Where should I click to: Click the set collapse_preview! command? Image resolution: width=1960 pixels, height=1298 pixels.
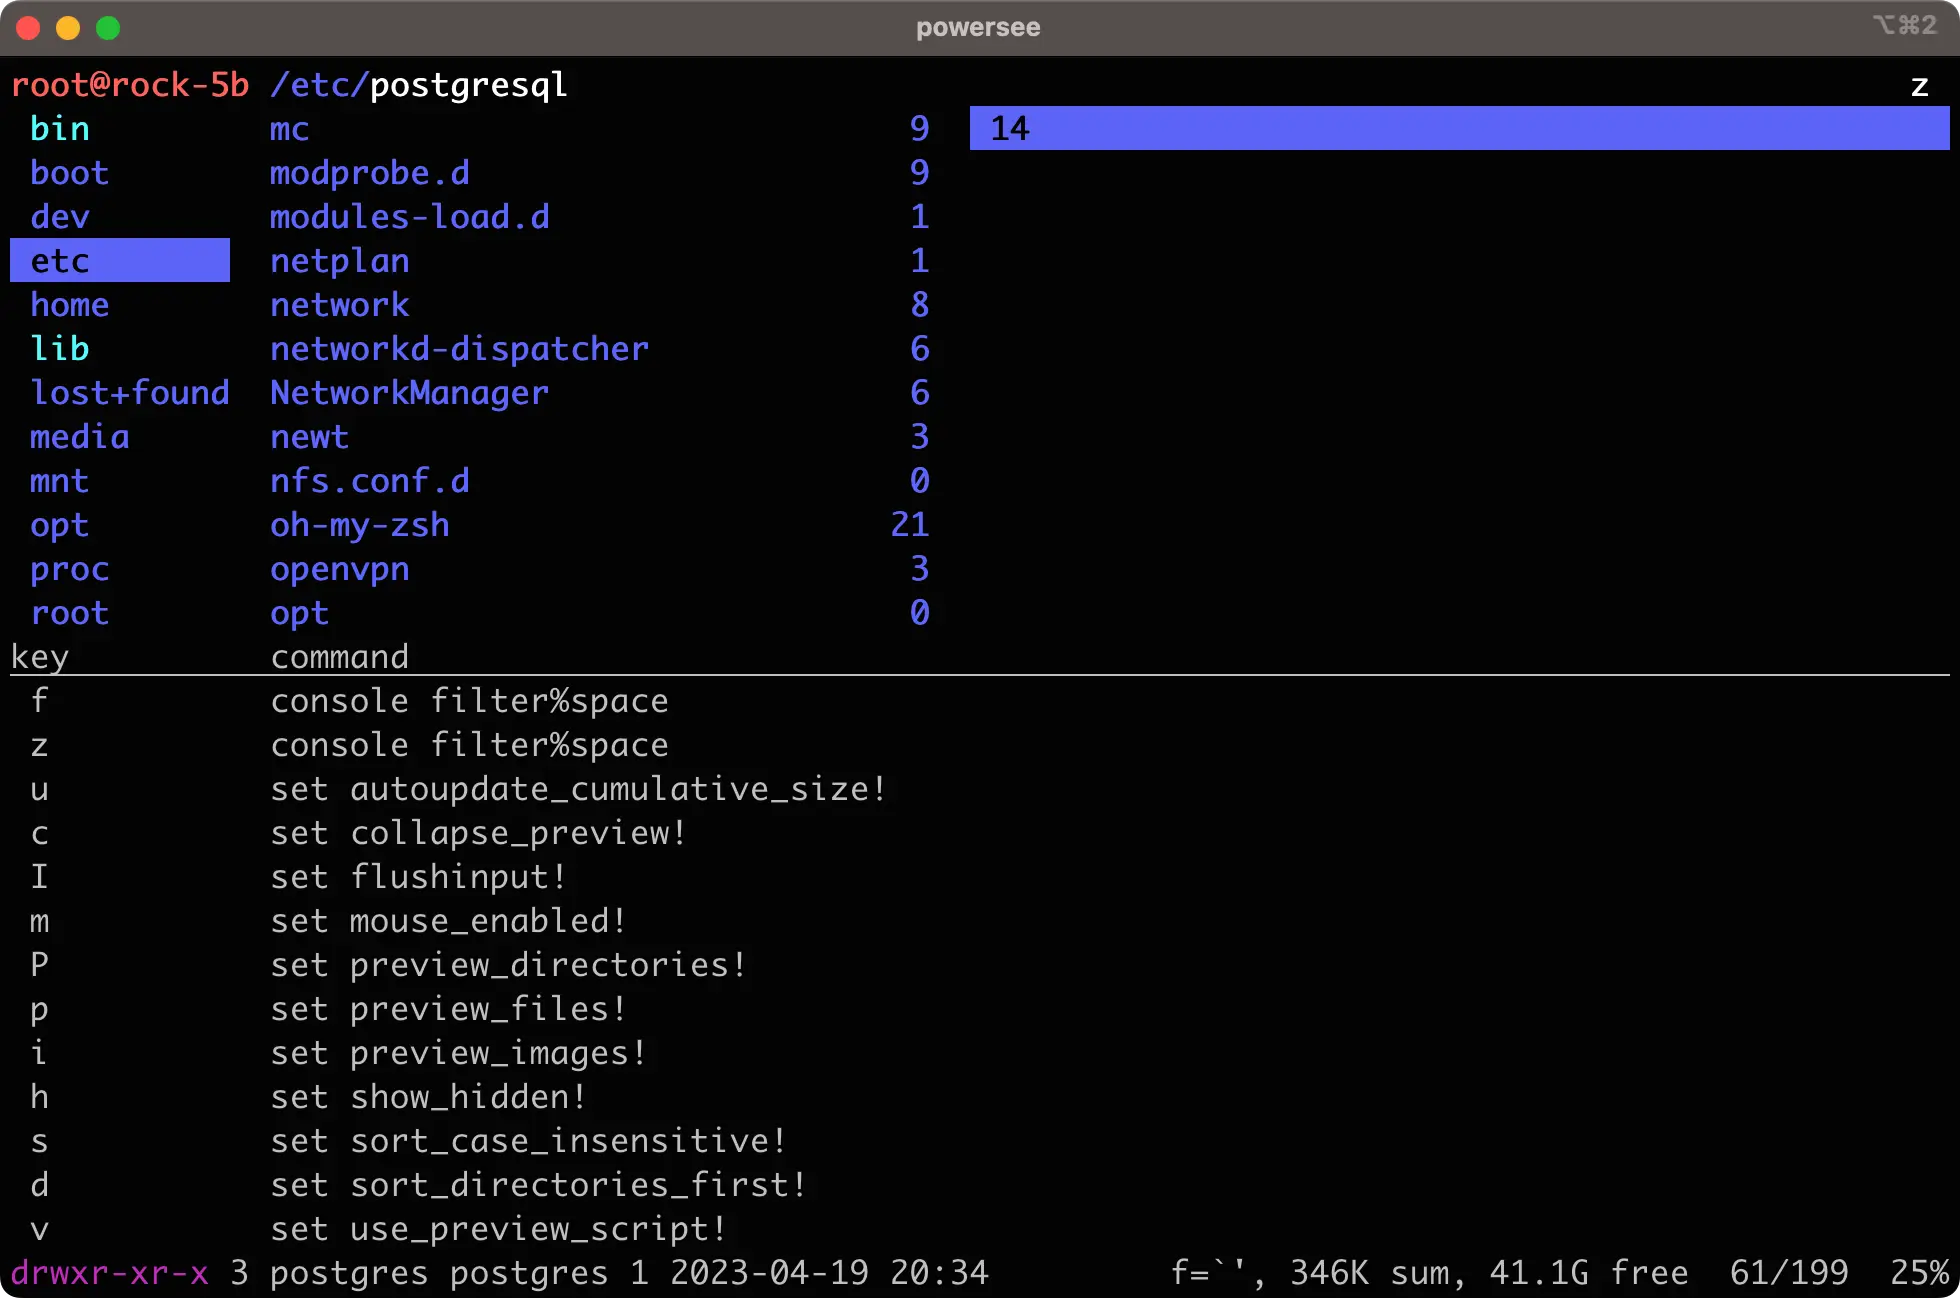pyautogui.click(x=478, y=833)
